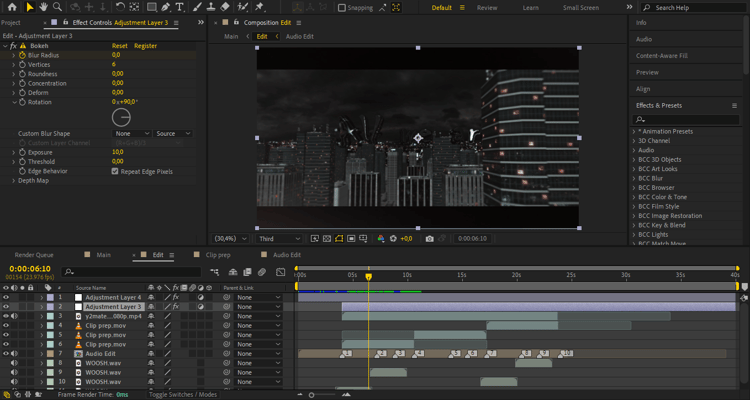Open the Custom Blur Shape None dropdown

131,133
